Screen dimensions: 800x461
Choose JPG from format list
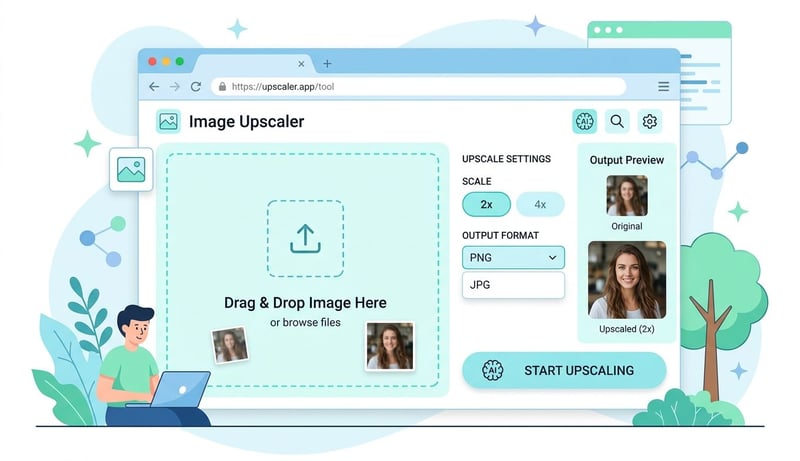[x=513, y=285]
